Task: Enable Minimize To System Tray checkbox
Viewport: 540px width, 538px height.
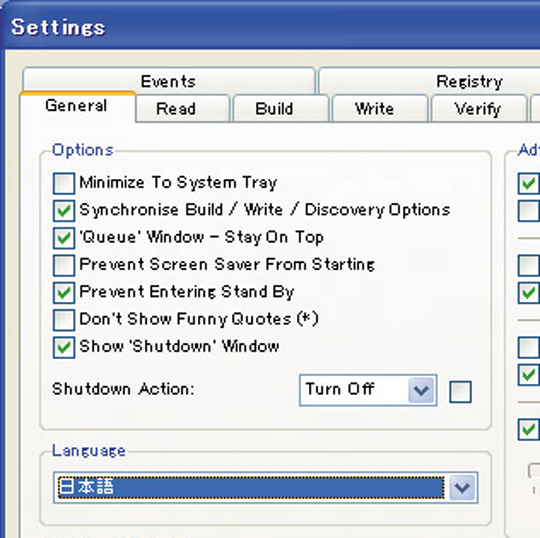Action: click(x=64, y=183)
